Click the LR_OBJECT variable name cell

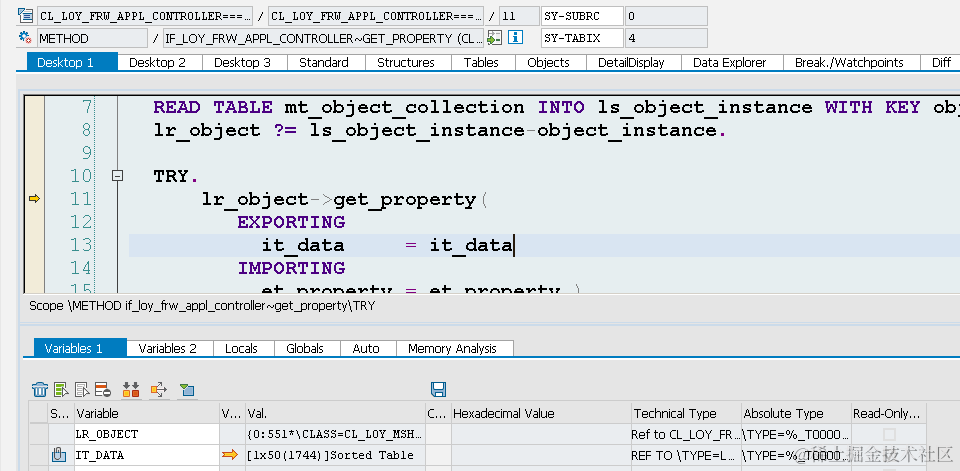(x=147, y=434)
